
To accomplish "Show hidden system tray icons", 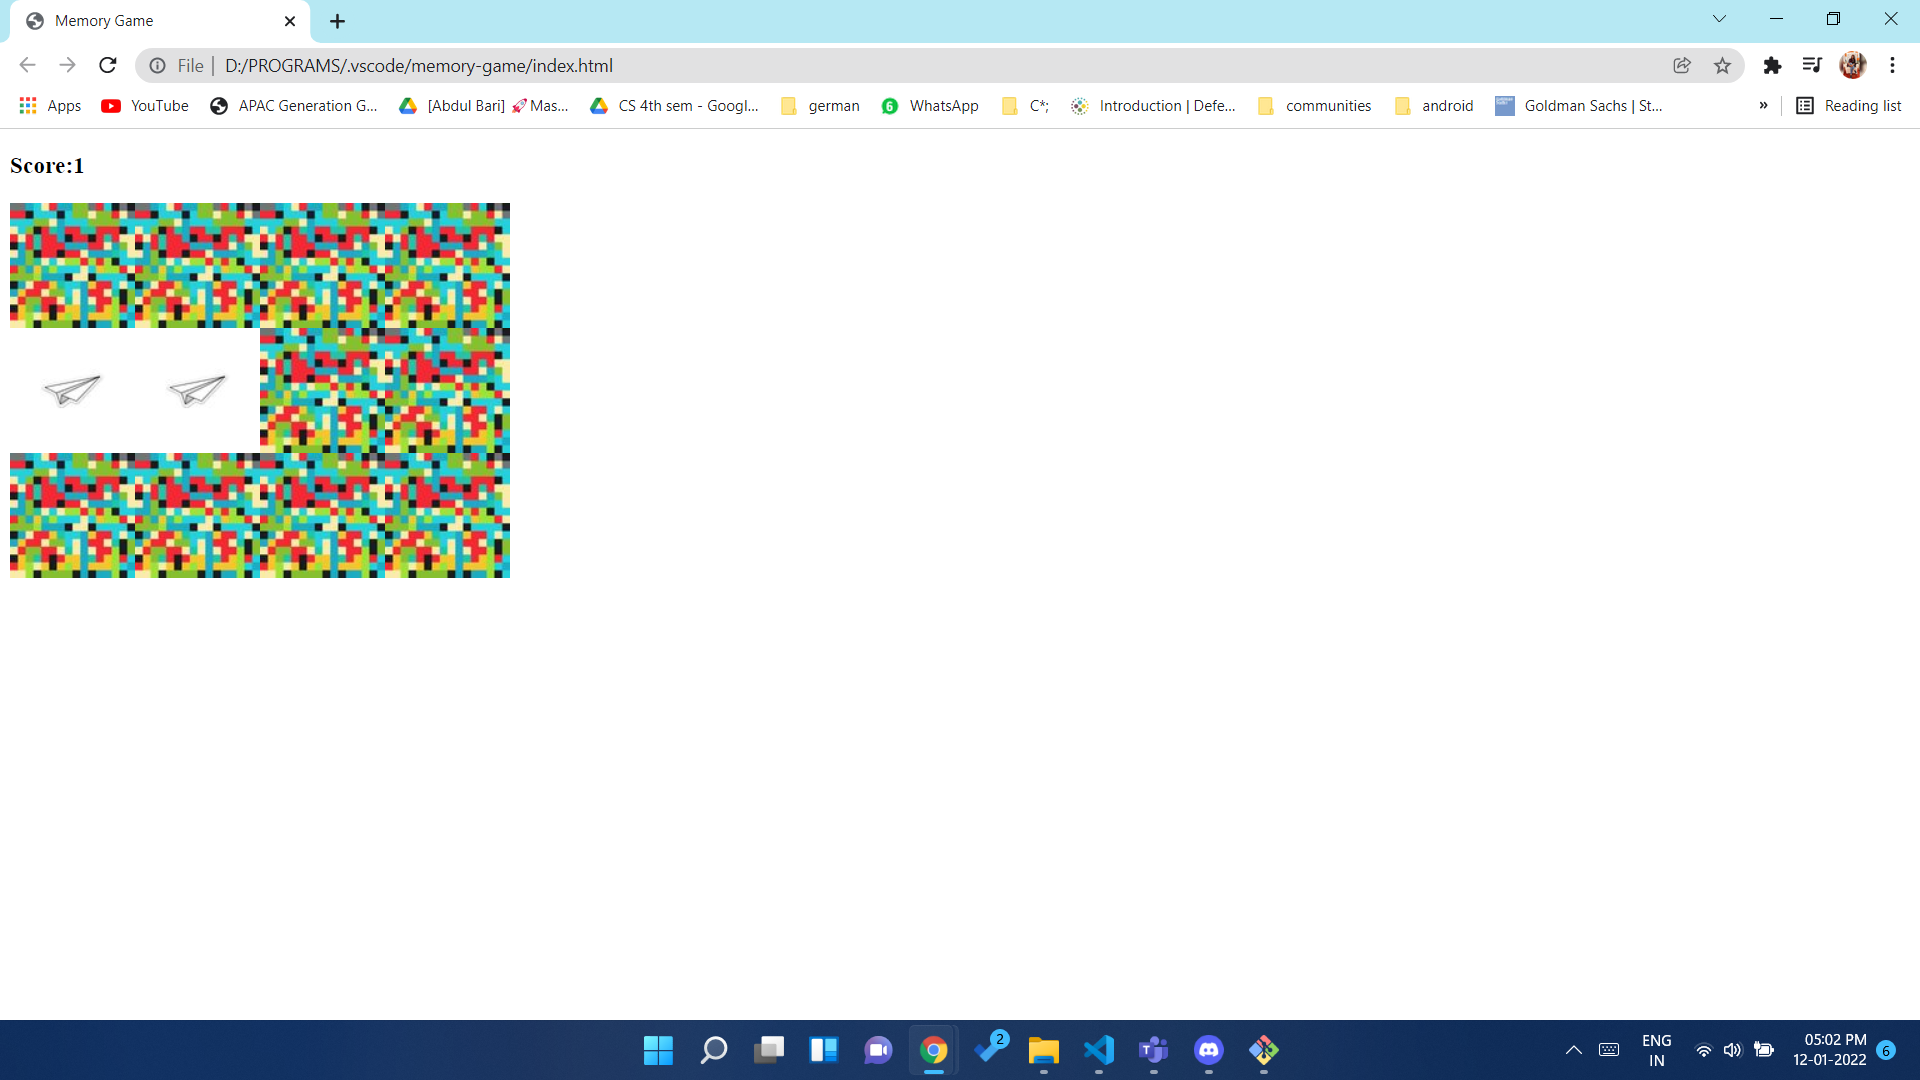I will (x=1573, y=1050).
